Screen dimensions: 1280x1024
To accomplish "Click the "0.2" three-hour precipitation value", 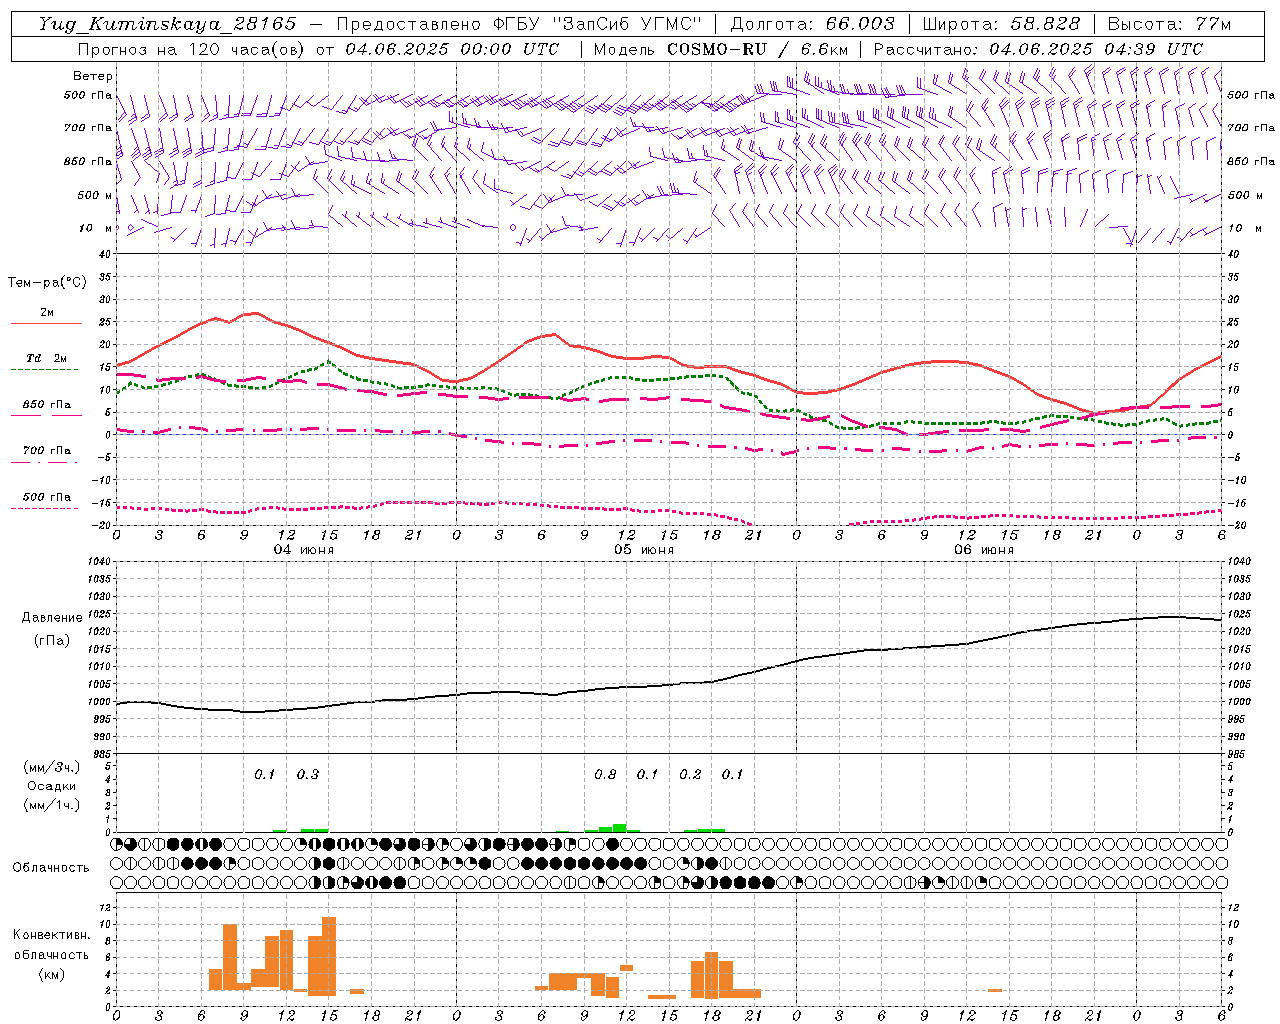I will tap(690, 774).
